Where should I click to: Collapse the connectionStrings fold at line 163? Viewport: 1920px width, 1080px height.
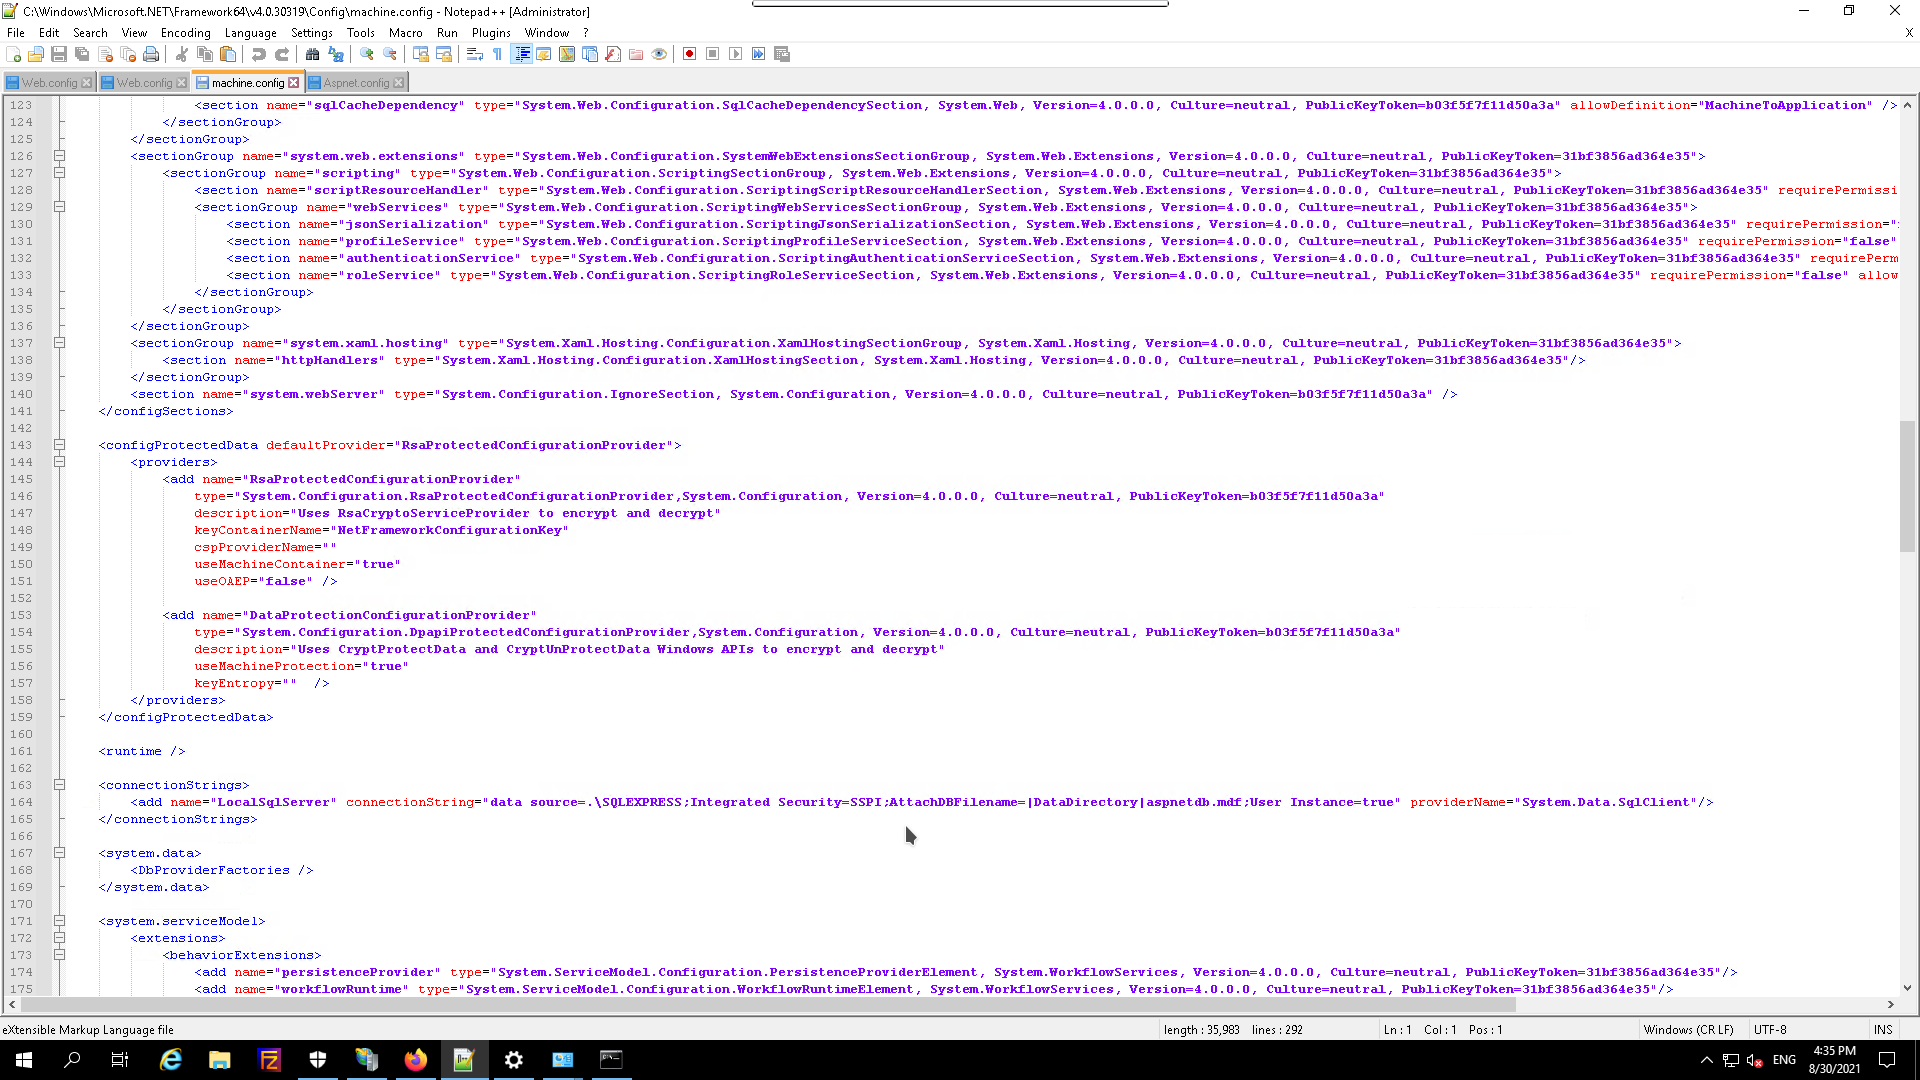[x=59, y=785]
